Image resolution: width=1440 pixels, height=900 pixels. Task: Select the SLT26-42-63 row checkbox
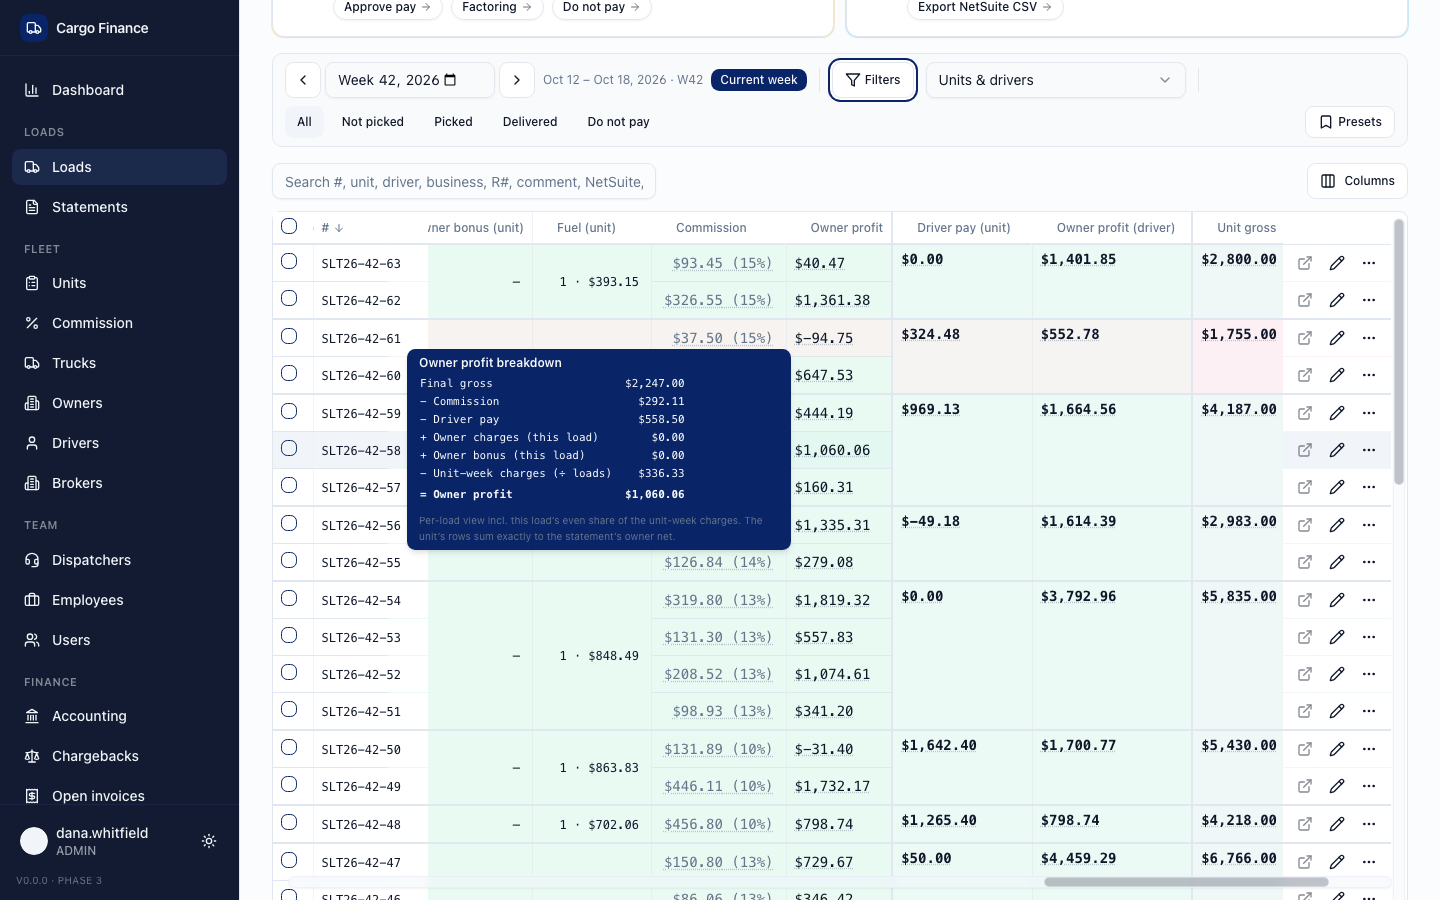289,261
